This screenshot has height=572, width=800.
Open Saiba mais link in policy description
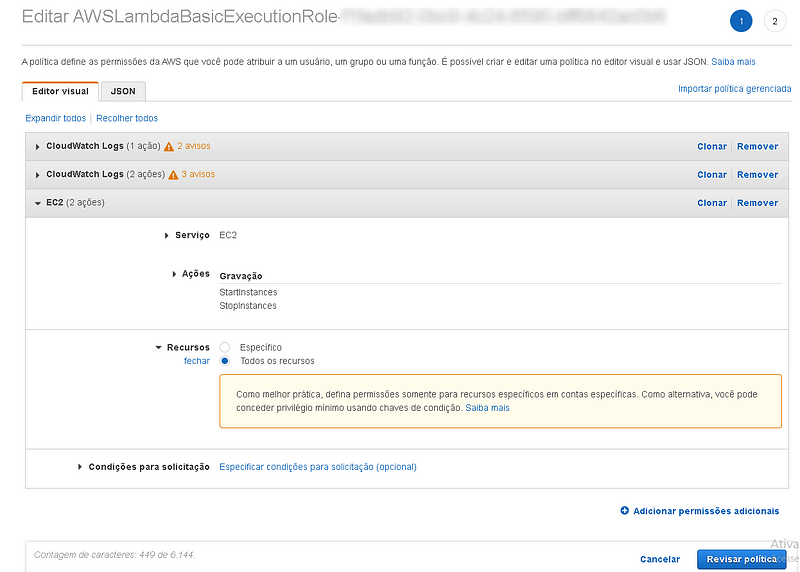tap(733, 62)
